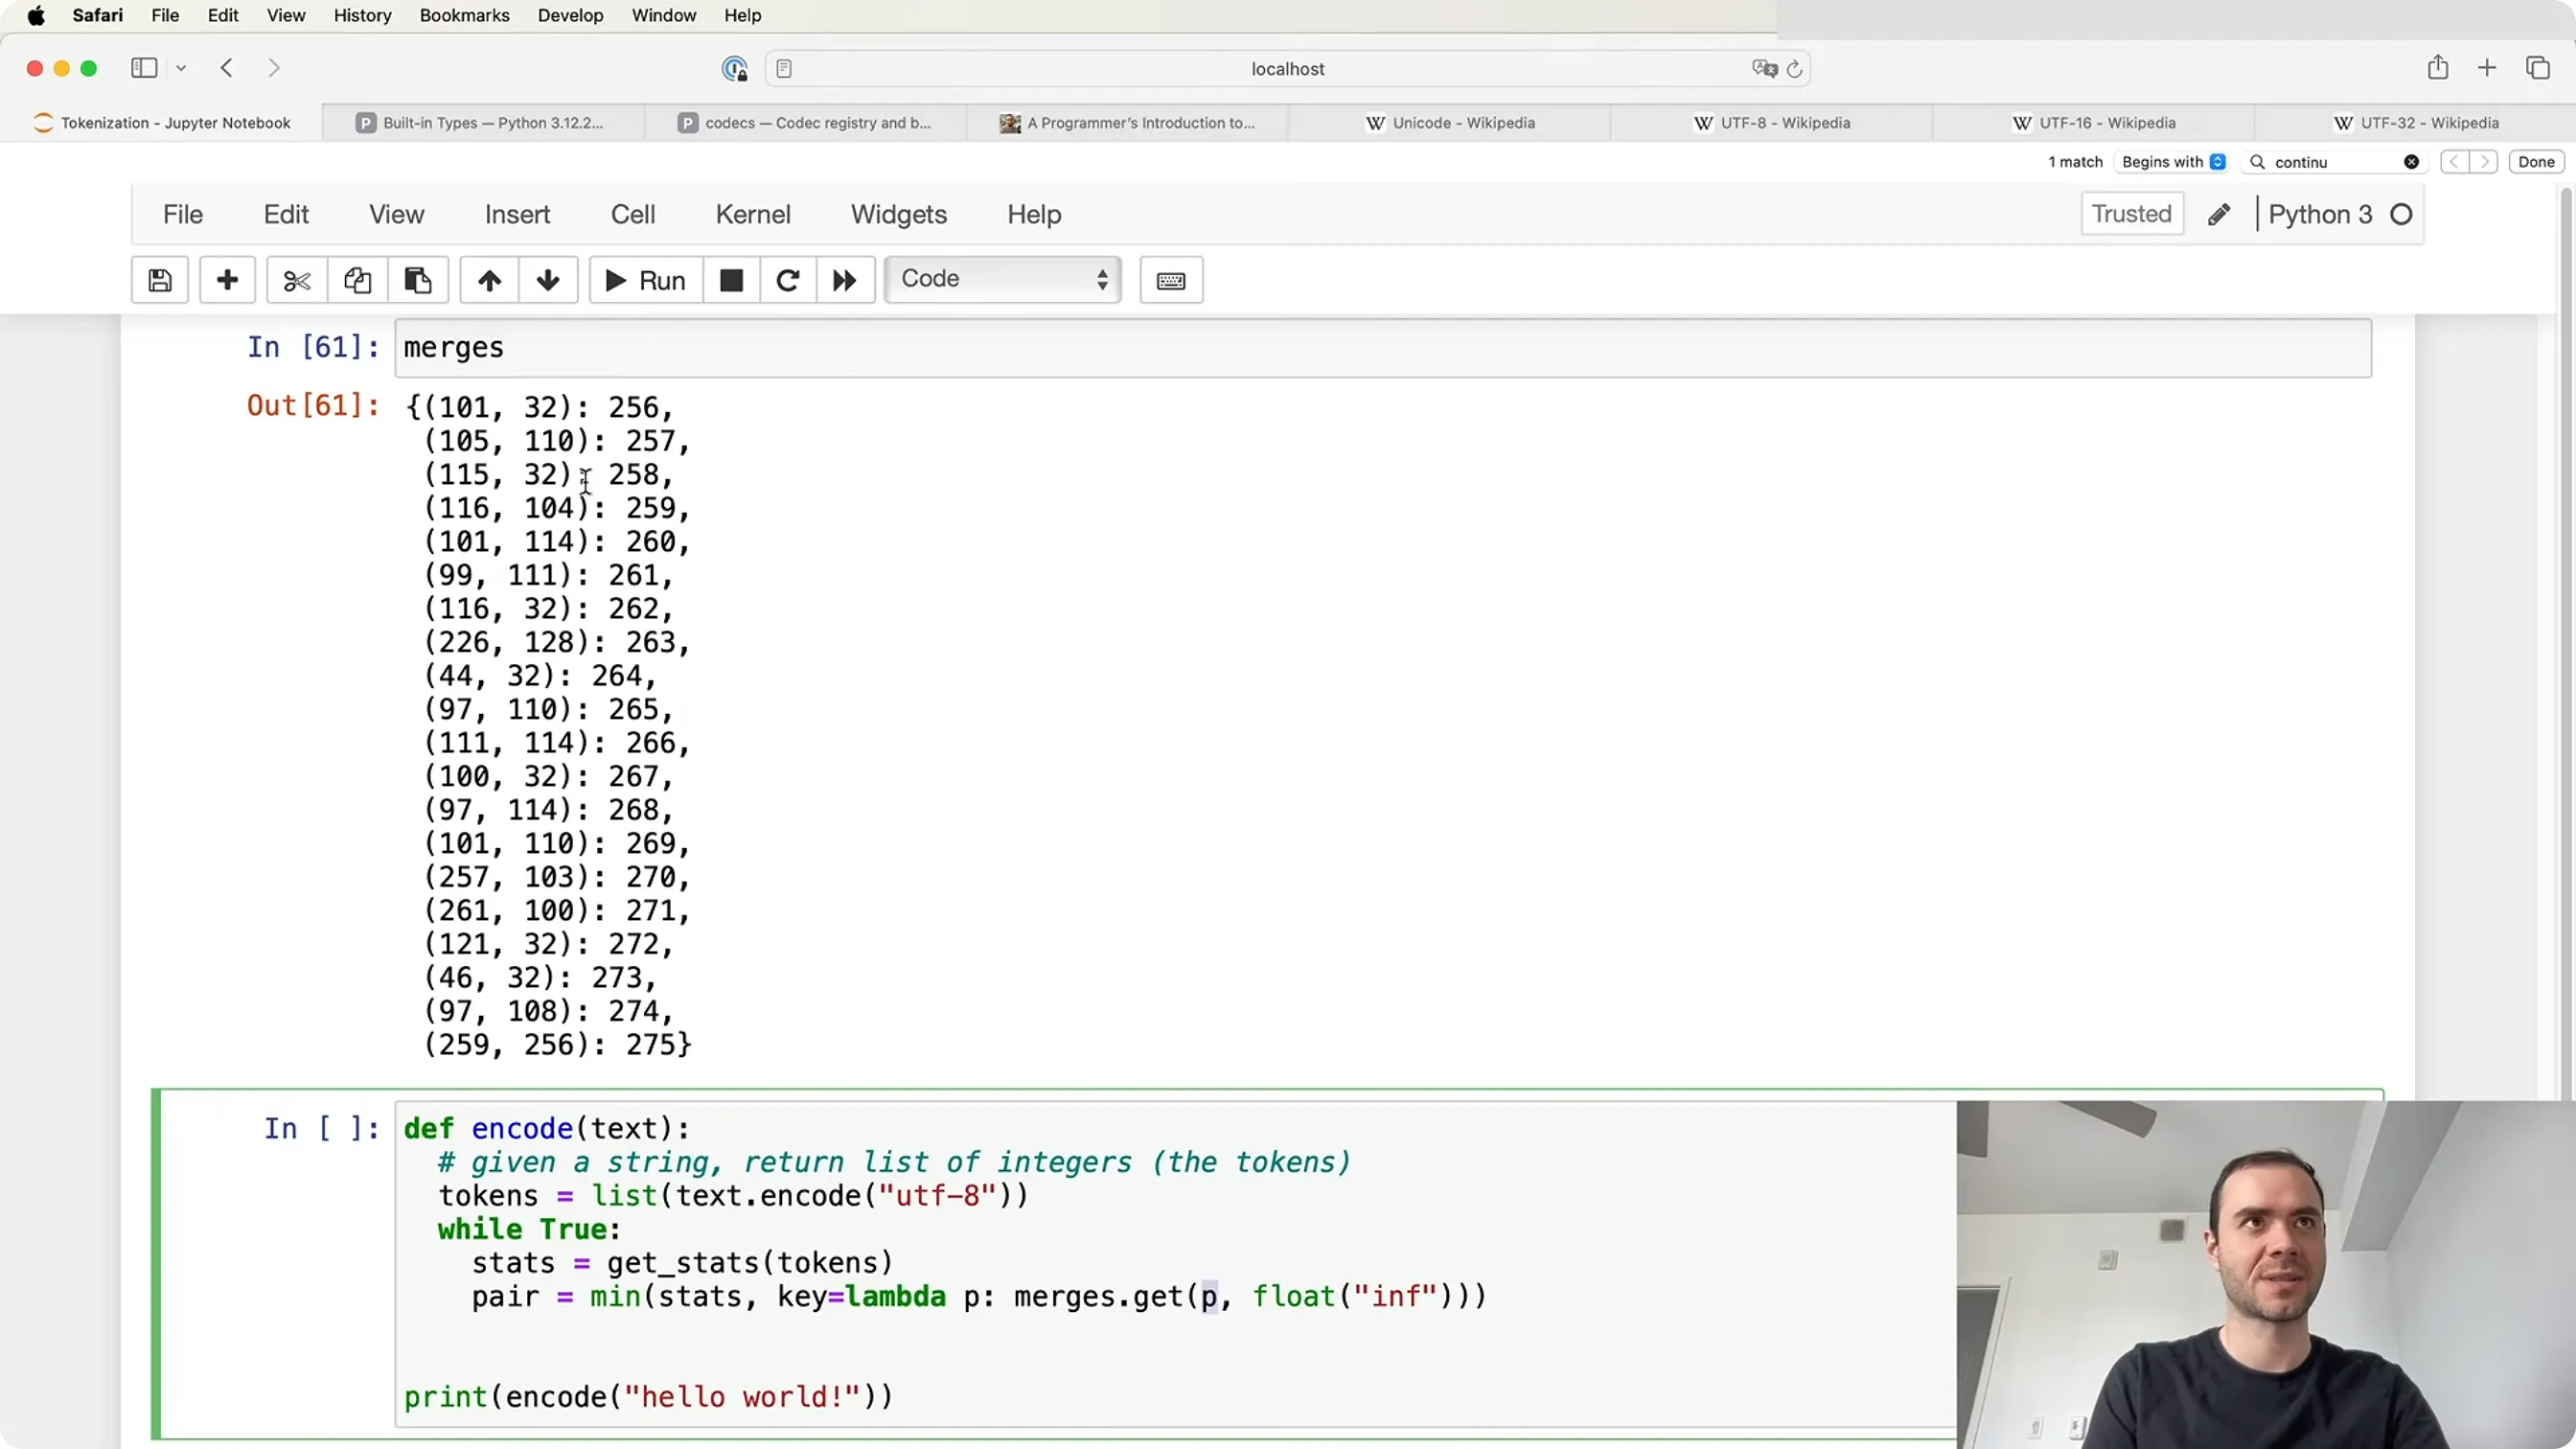Open the Cell menu in Jupyter
Viewport: 2576px width, 1449px height.
point(633,214)
